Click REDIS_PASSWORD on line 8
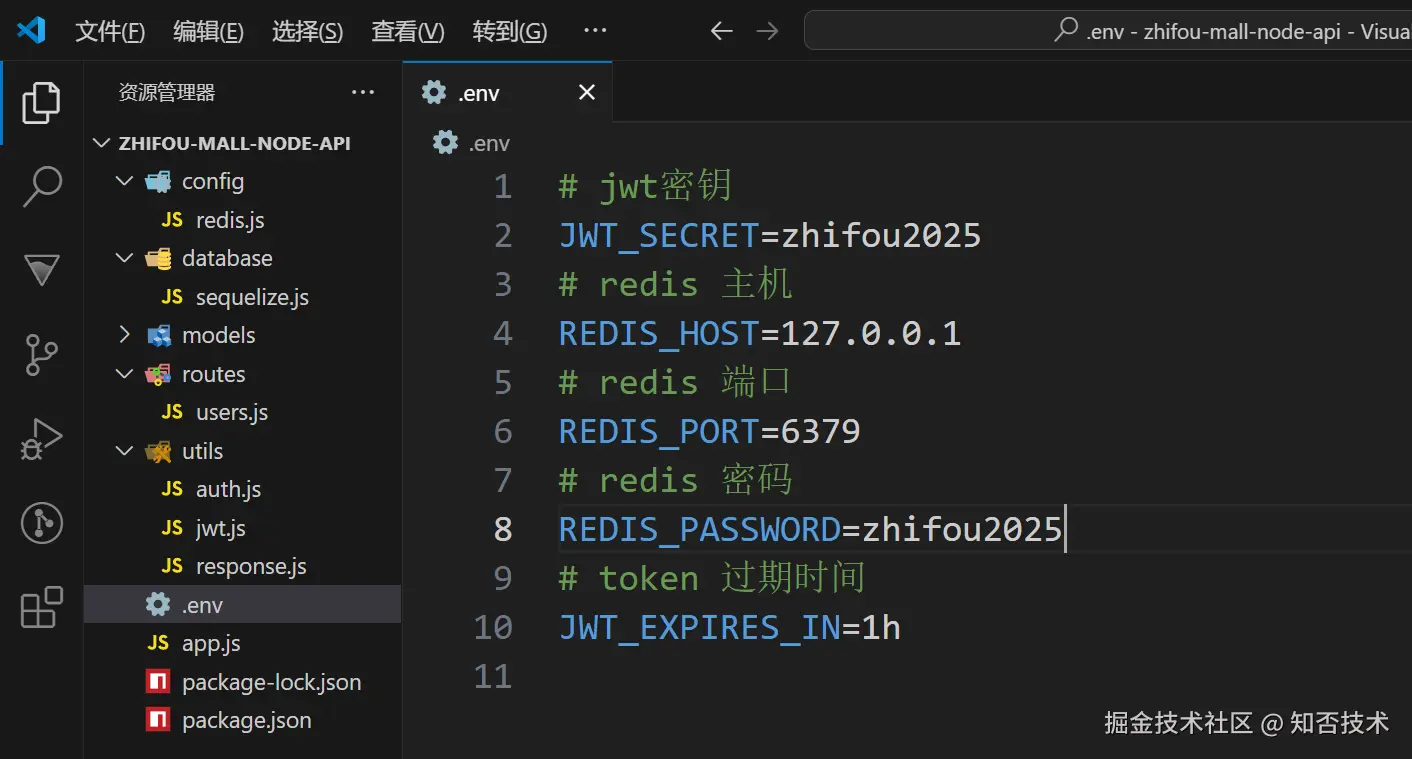This screenshot has height=759, width=1412. (699, 530)
